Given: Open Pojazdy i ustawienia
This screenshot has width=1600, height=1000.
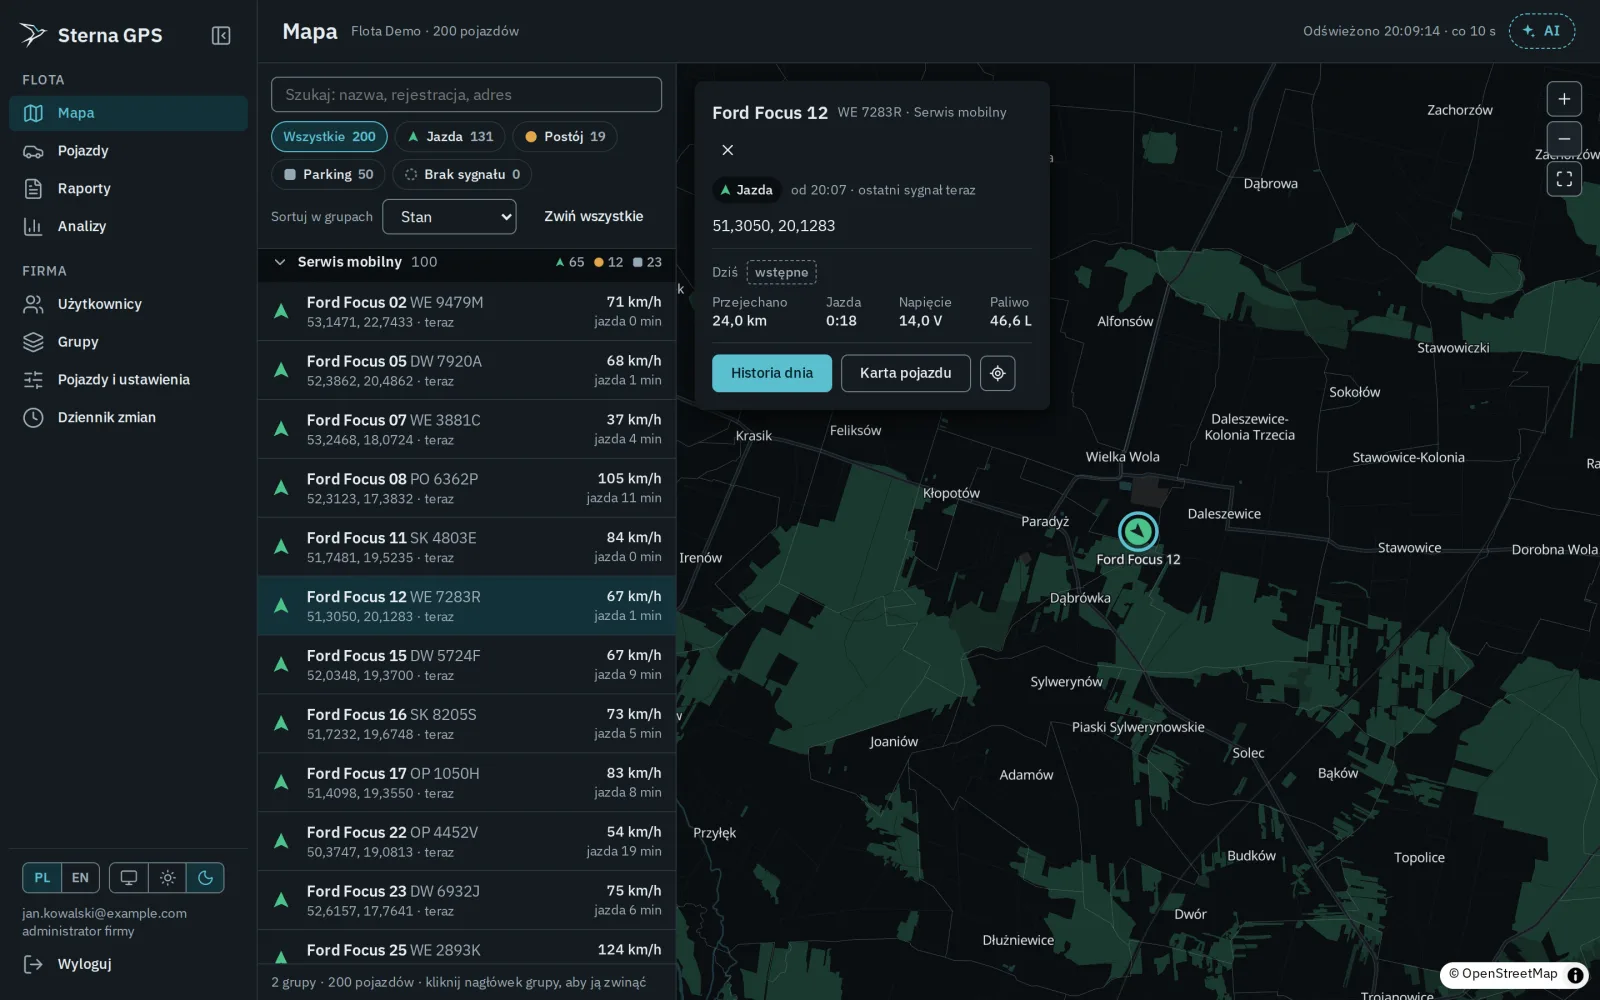Looking at the screenshot, I should pyautogui.click(x=128, y=380).
